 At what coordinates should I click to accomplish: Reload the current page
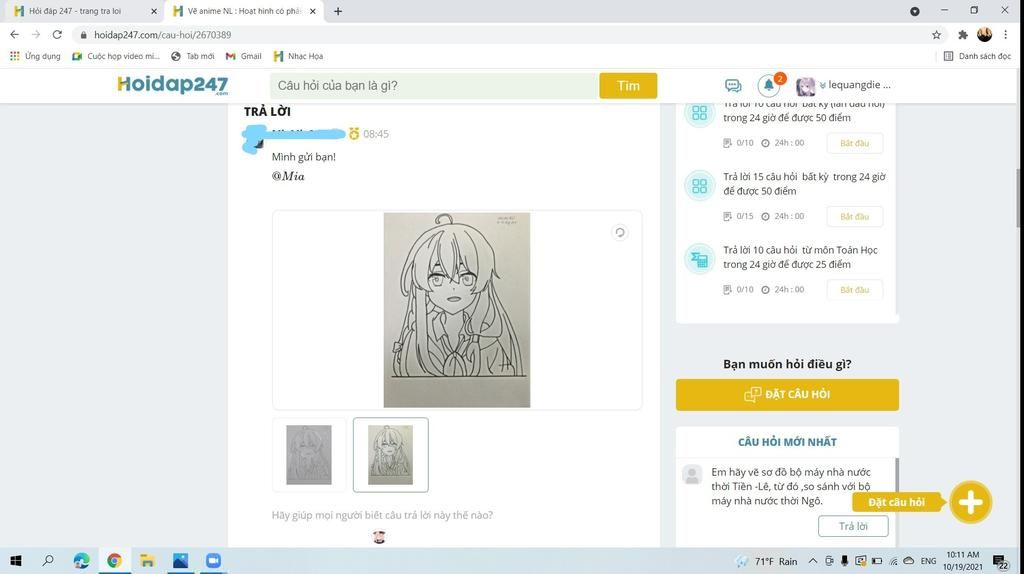pos(57,35)
